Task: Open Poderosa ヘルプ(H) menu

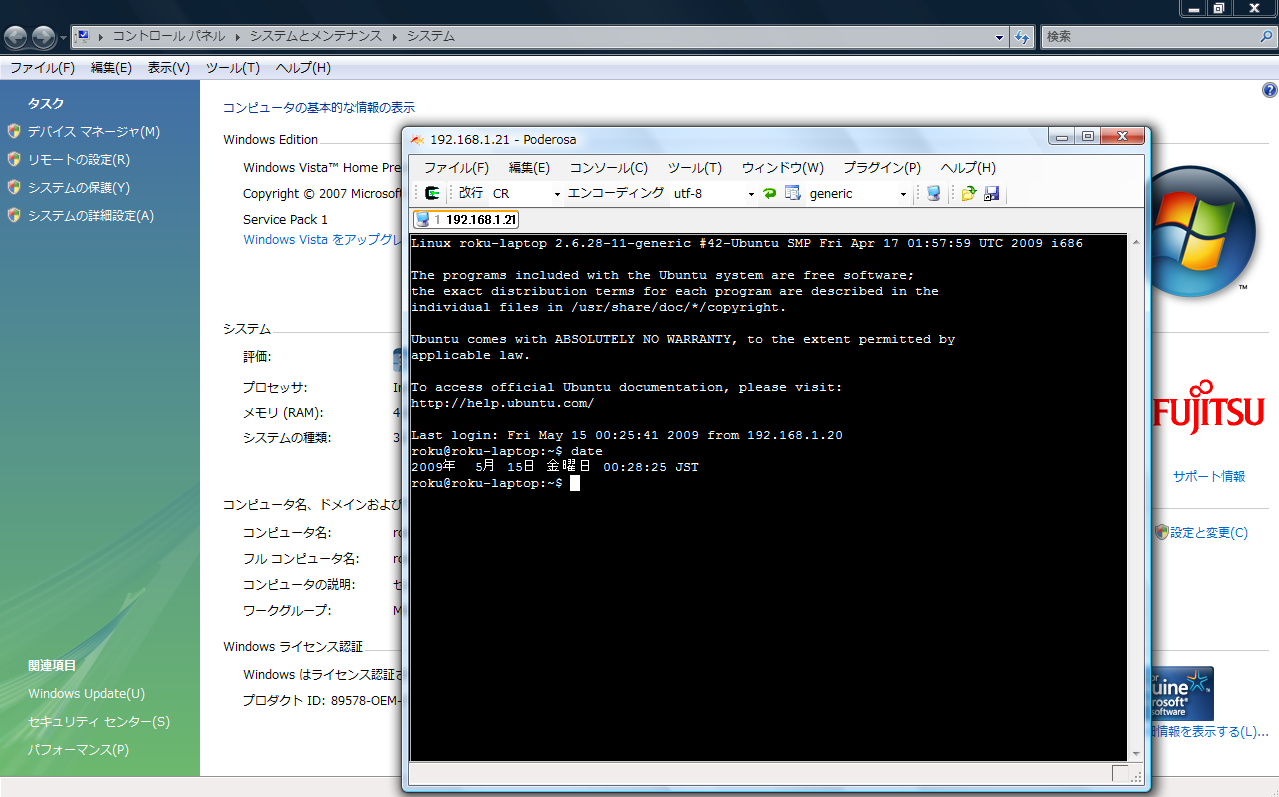Action: point(968,167)
